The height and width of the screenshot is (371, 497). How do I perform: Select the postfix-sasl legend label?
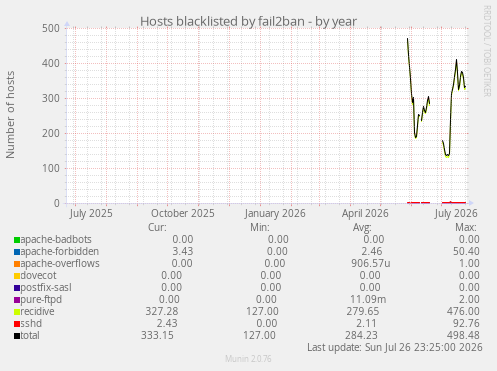(x=46, y=287)
